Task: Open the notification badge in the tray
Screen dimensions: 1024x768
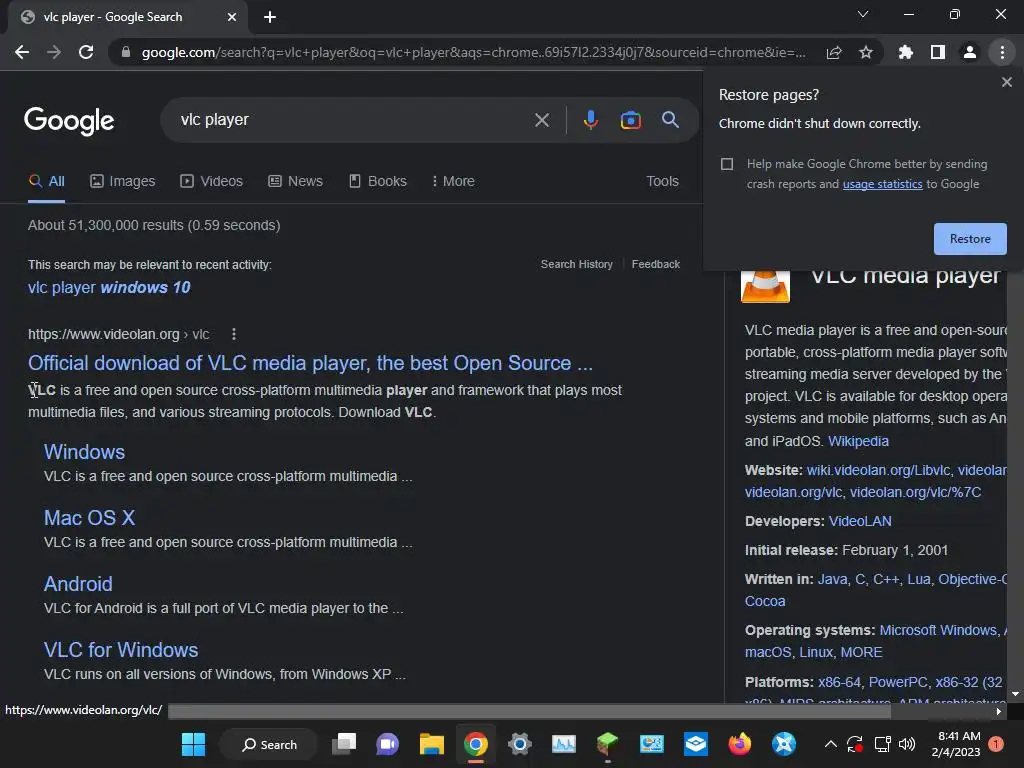Action: [996, 744]
